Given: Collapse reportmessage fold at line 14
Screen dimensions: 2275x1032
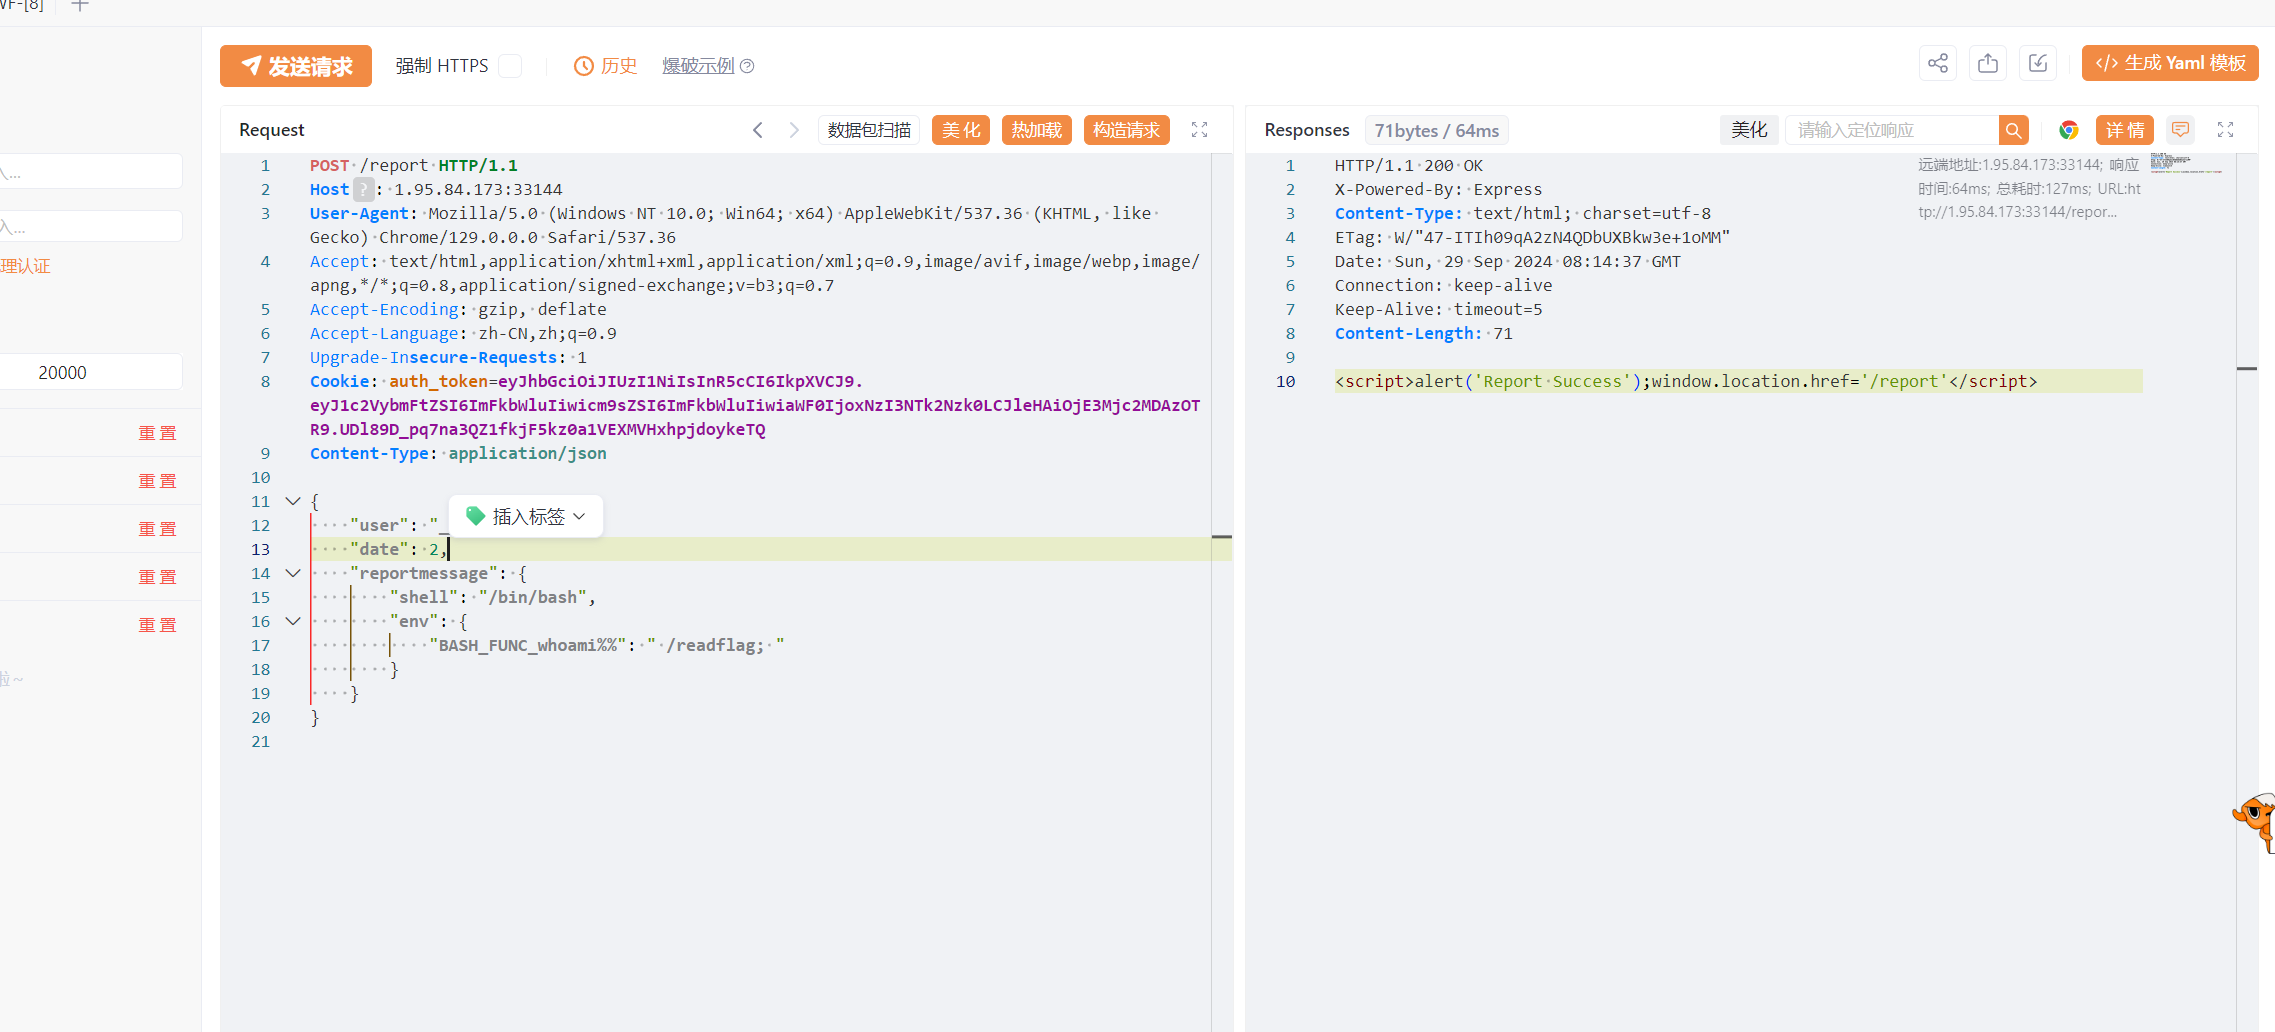Looking at the screenshot, I should (293, 573).
